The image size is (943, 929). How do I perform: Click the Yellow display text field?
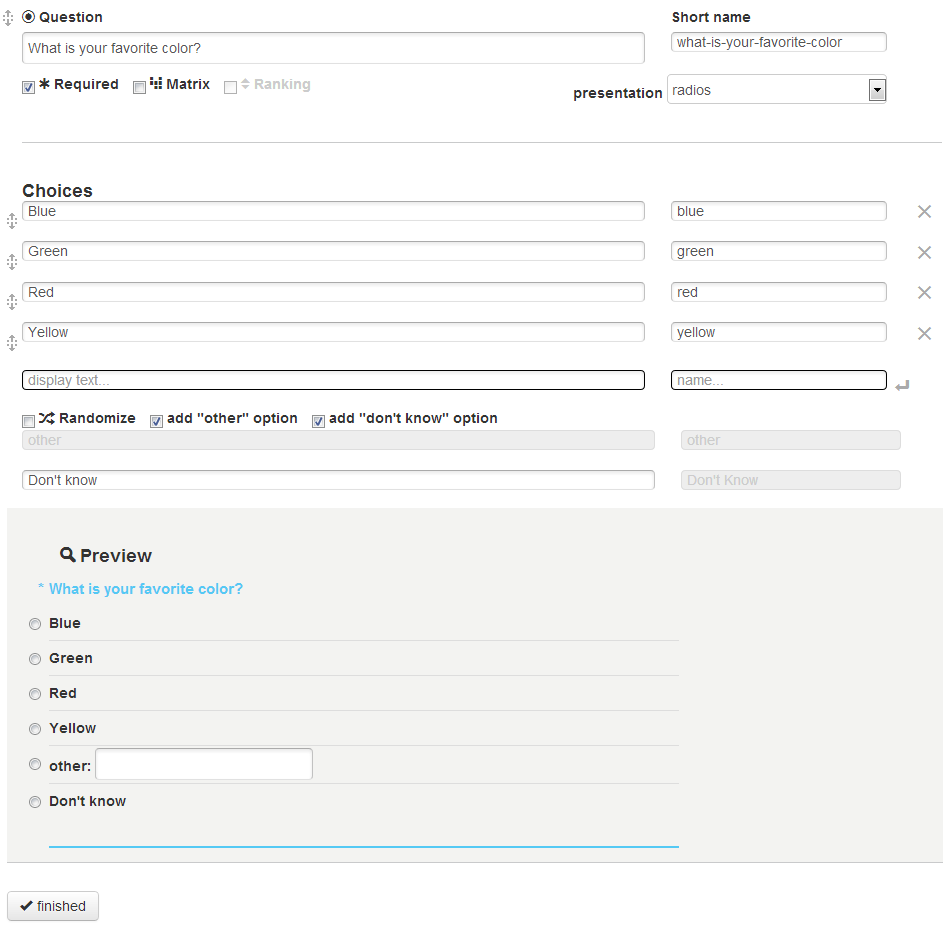tap(333, 332)
